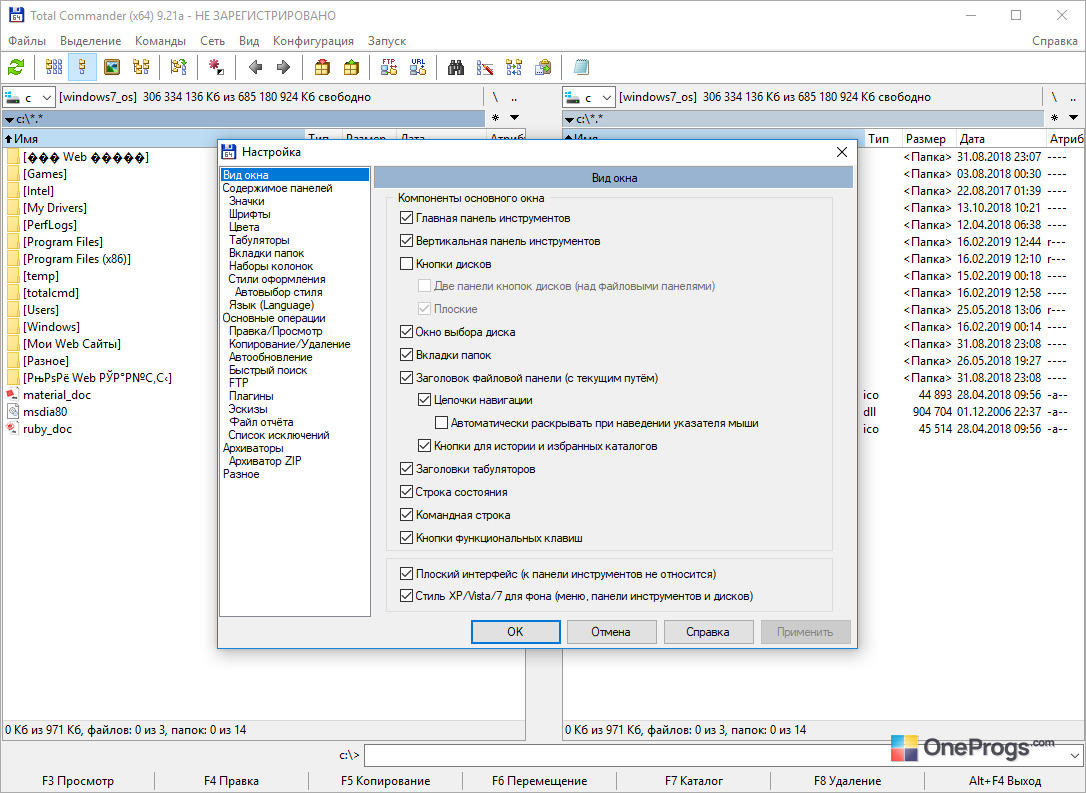Click the invert selection toolbar icon

pos(179,67)
